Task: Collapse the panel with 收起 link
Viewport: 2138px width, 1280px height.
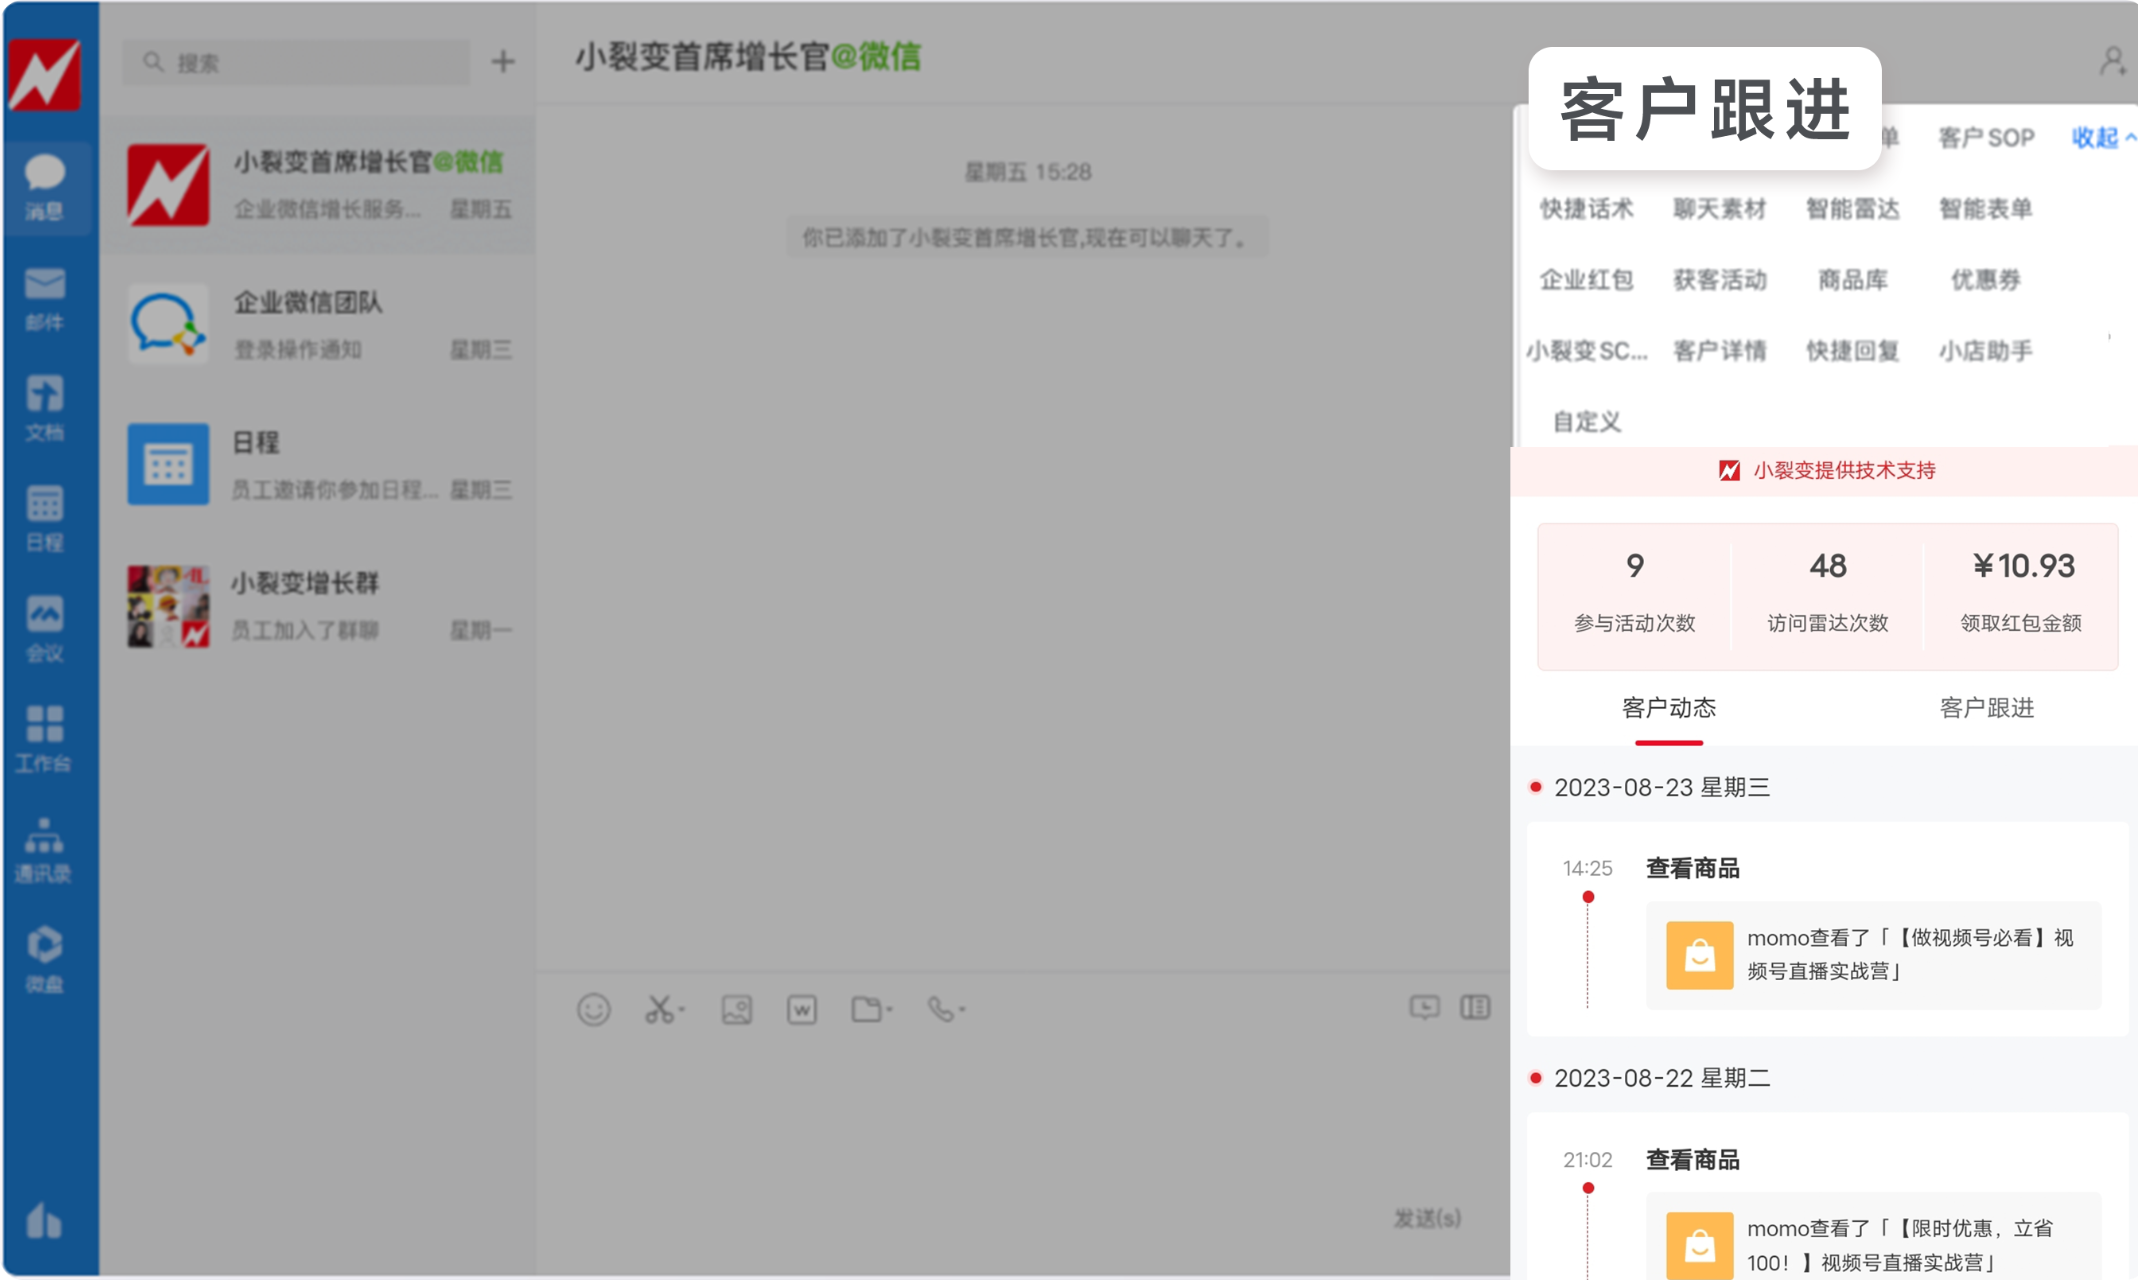Action: 2102,137
